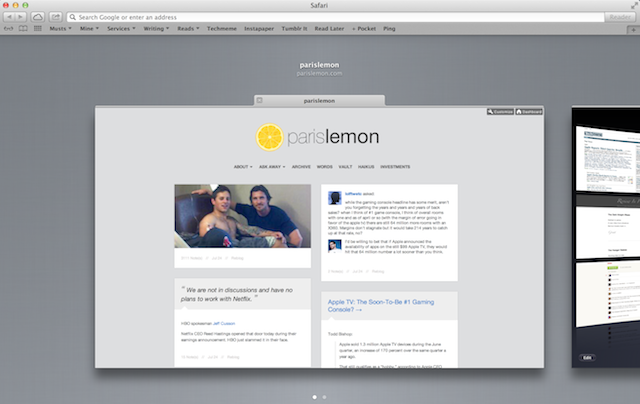This screenshot has height=404, width=640.
Task: Expand the Services bookmarks folder
Action: (121, 29)
